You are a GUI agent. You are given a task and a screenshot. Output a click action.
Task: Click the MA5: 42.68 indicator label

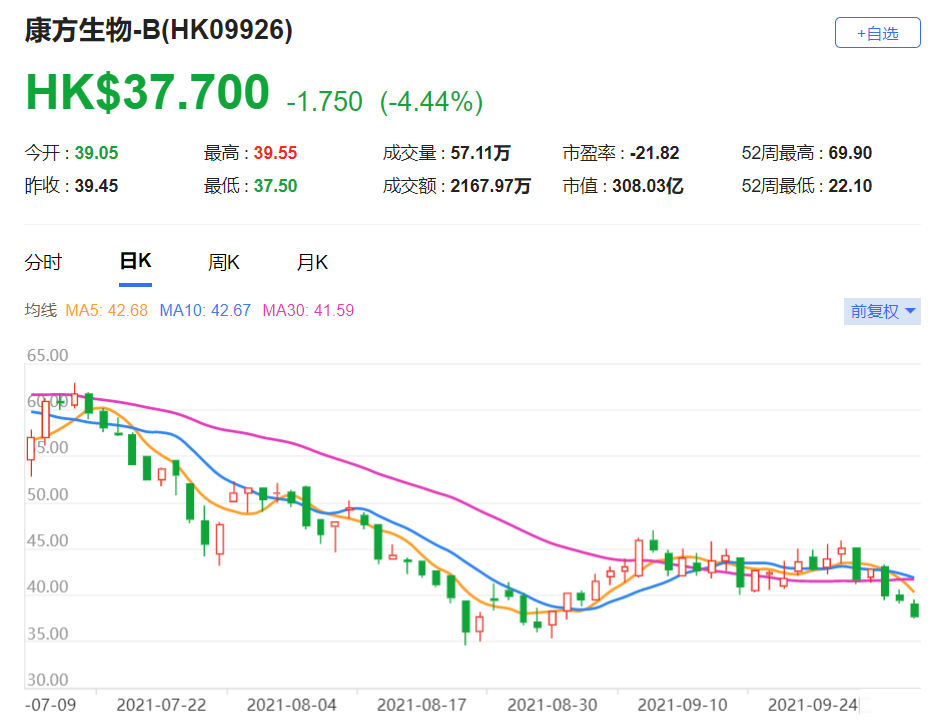coord(106,310)
